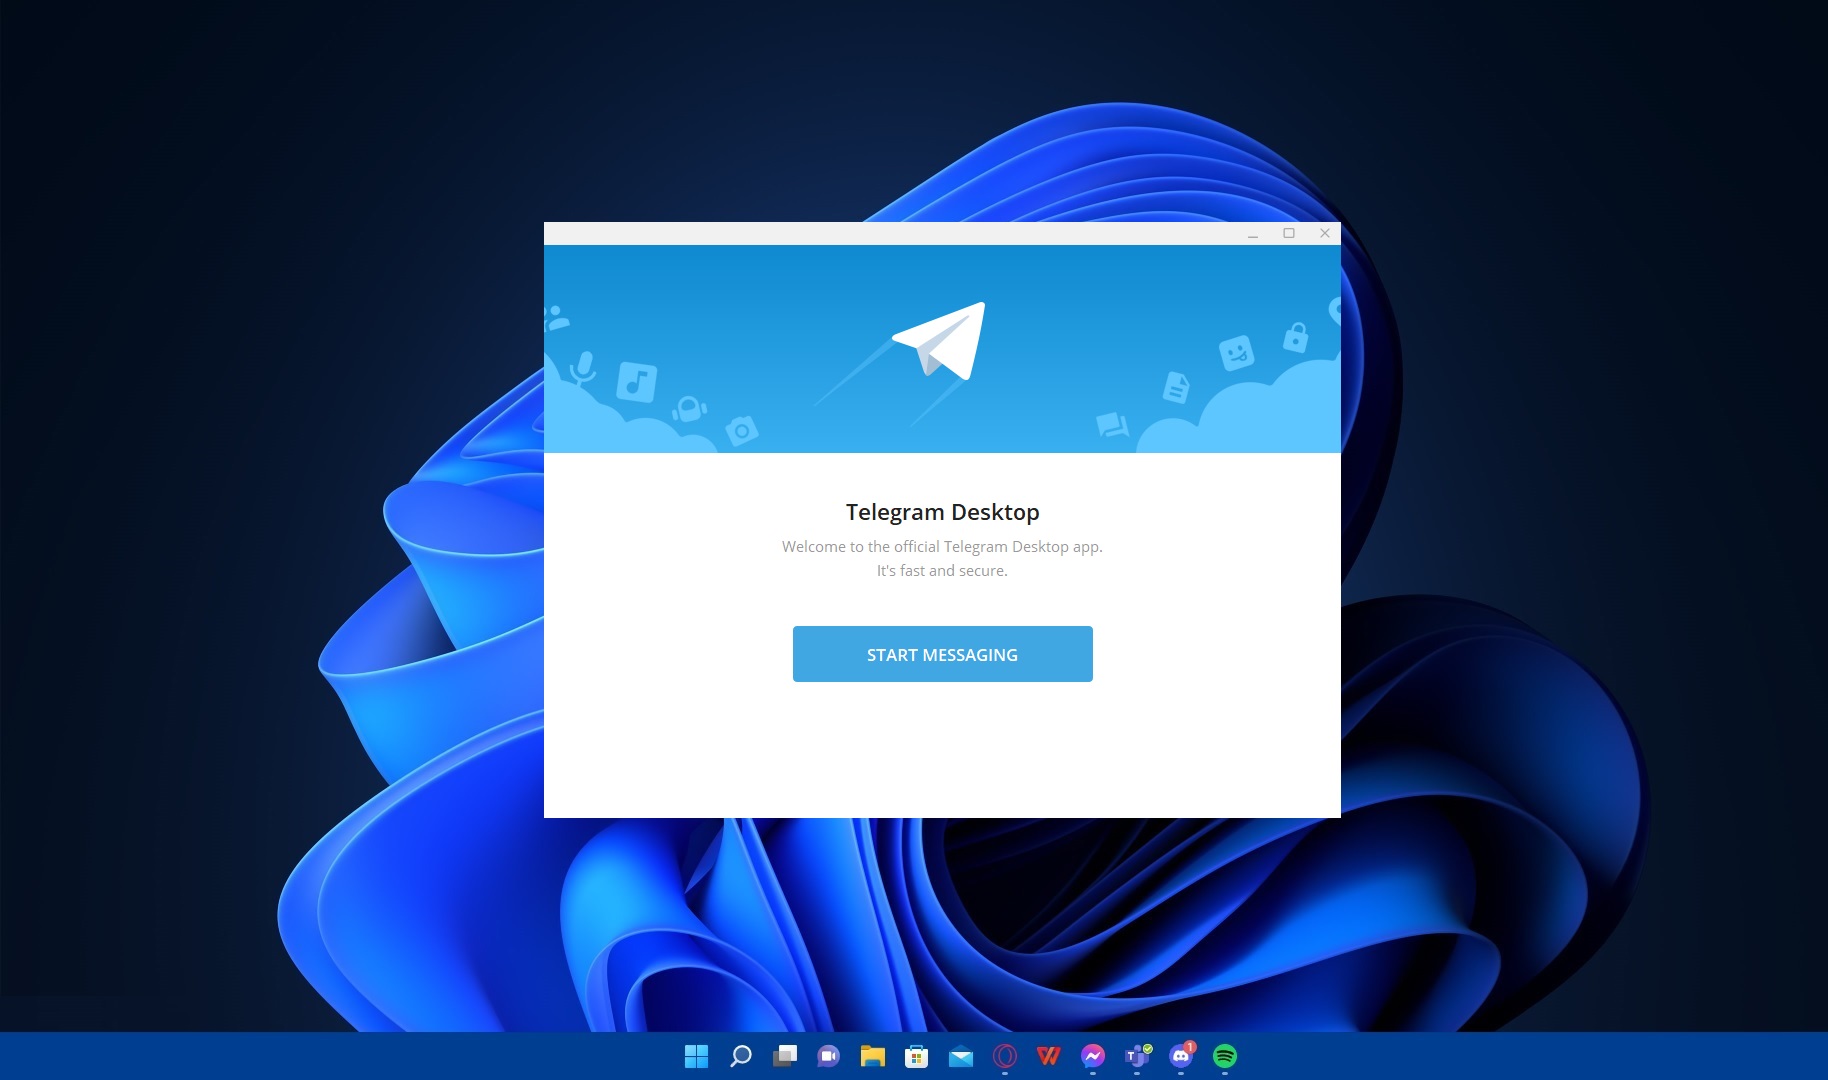Click the Telegram paper plane logo

[941, 341]
